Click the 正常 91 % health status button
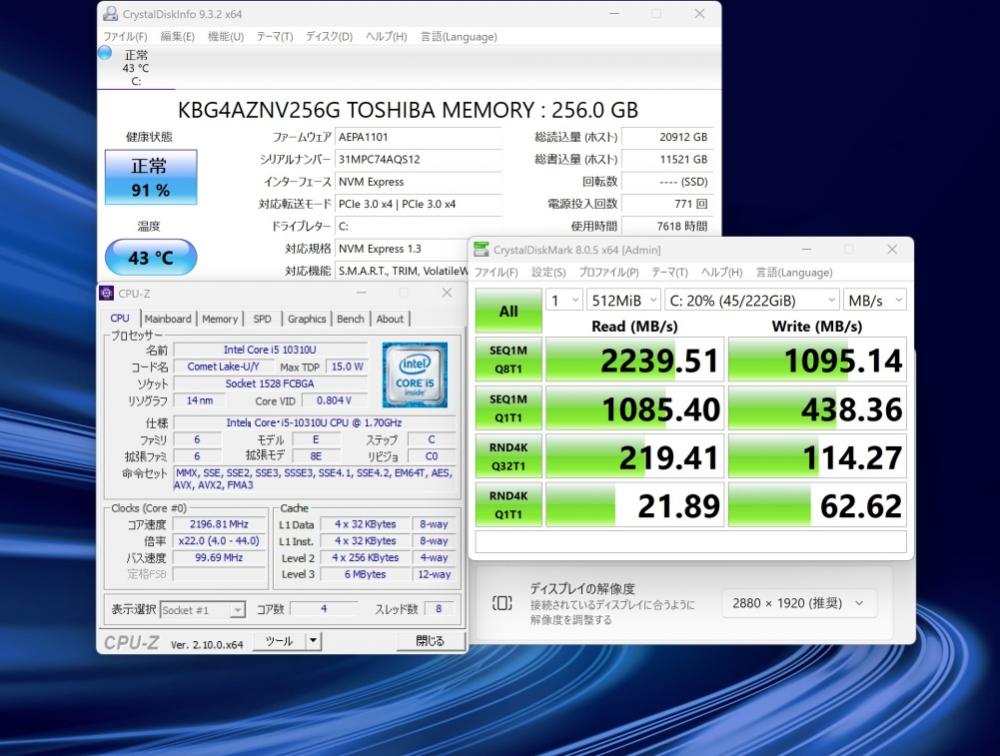This screenshot has height=756, width=1000. pyautogui.click(x=151, y=177)
